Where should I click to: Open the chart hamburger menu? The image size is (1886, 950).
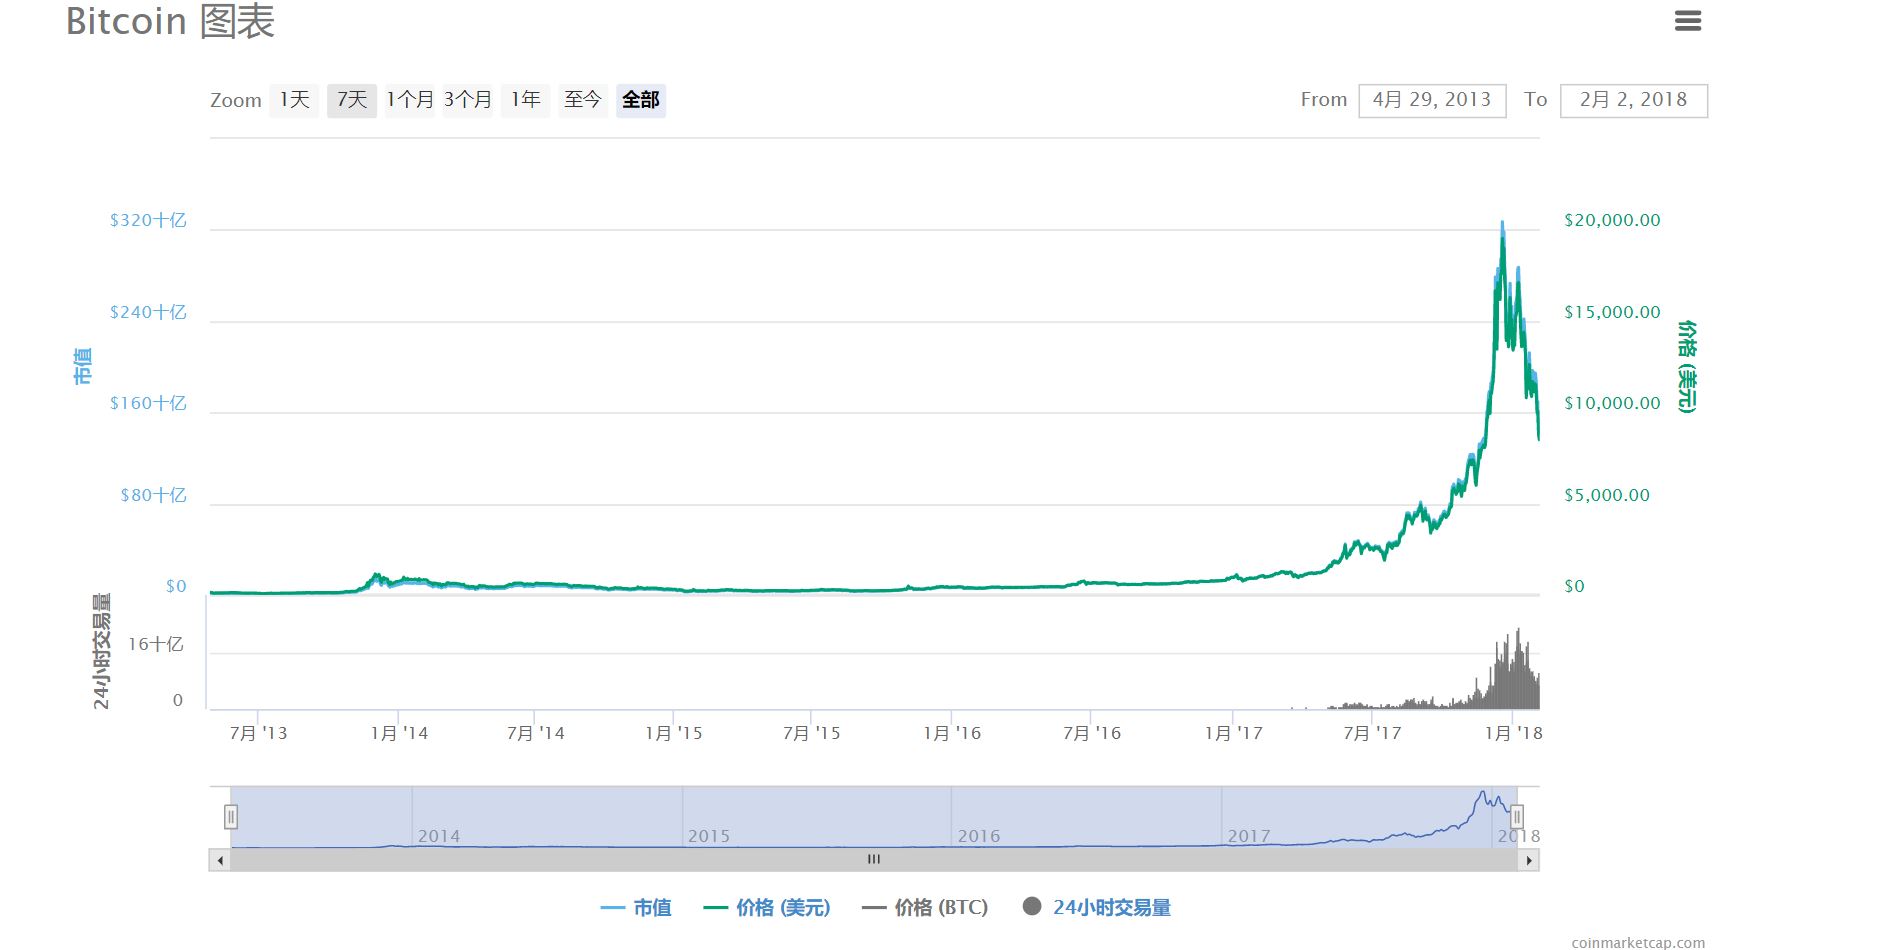pos(1688,21)
